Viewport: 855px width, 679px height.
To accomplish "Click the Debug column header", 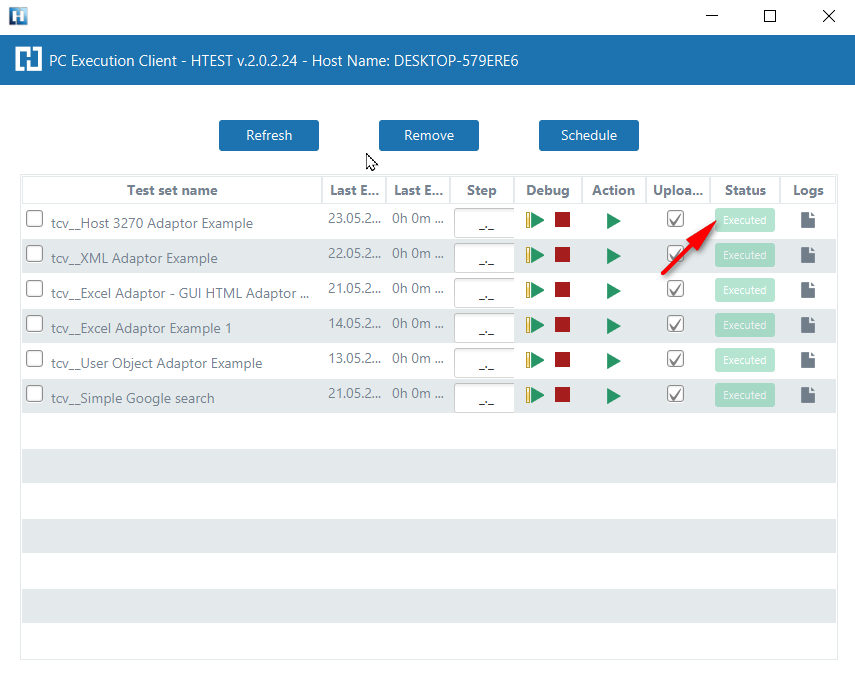I will (548, 190).
